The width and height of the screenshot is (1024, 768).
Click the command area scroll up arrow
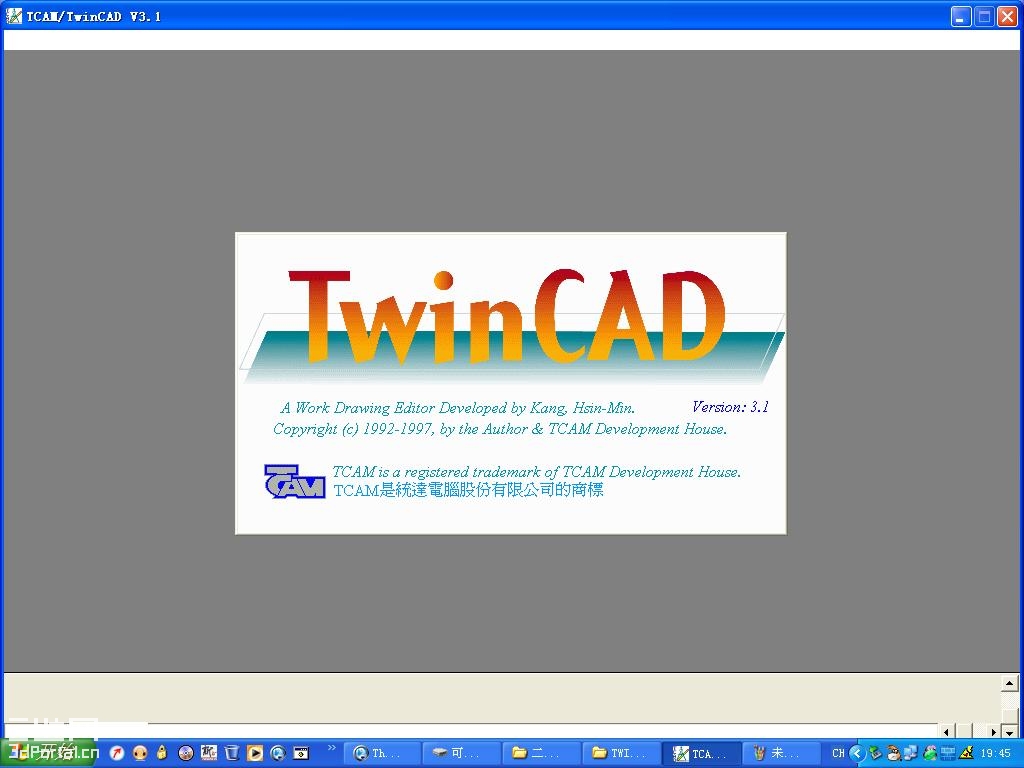(1010, 683)
